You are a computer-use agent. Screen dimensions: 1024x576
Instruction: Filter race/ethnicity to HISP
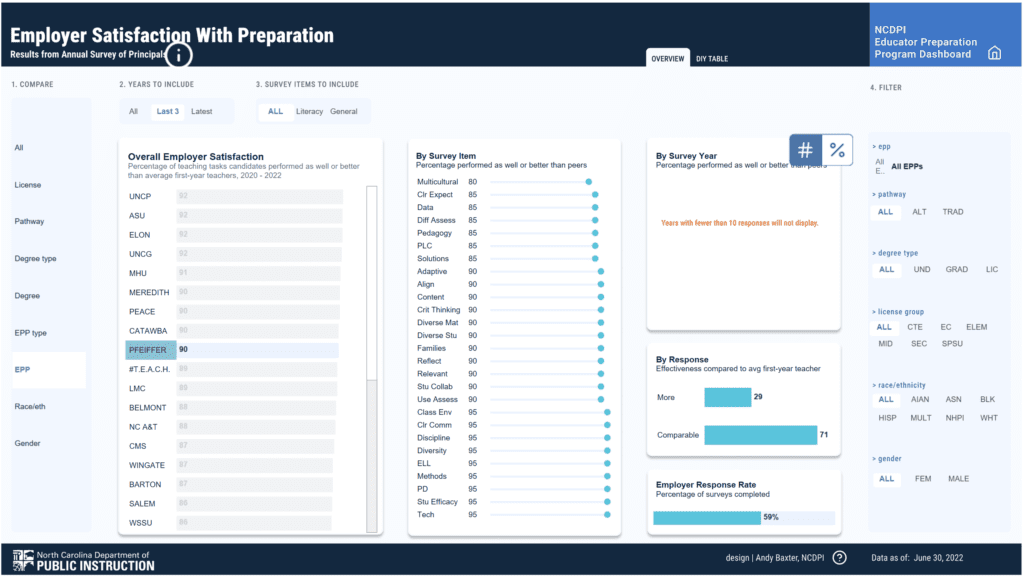pos(888,418)
